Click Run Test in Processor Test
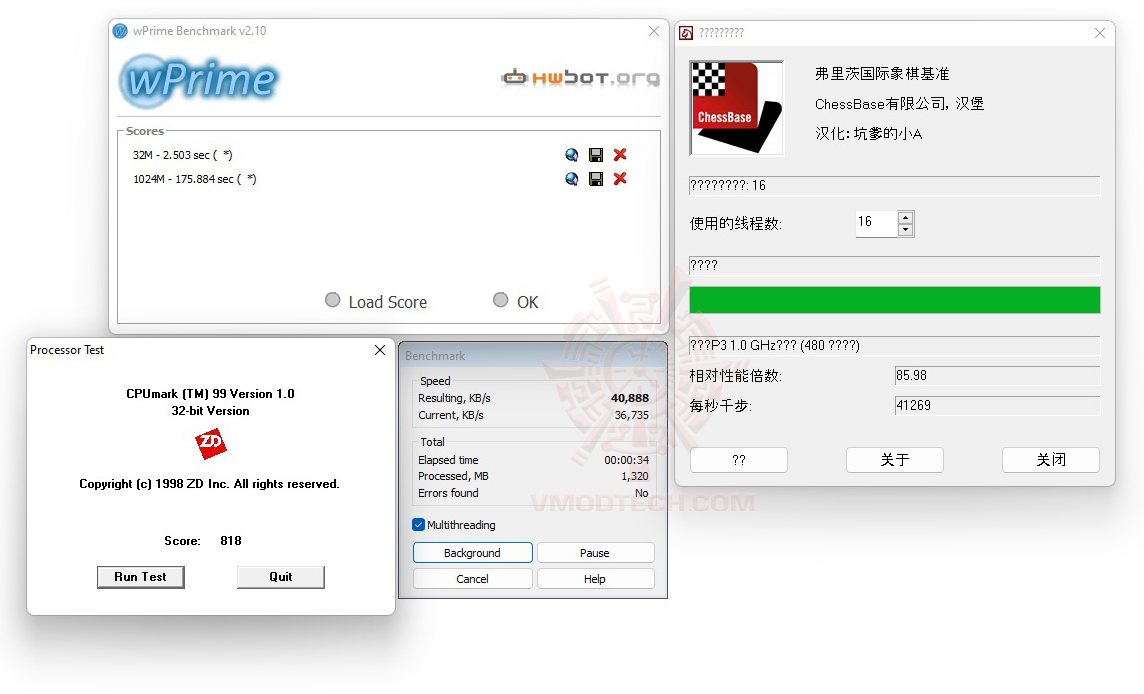 pos(141,577)
